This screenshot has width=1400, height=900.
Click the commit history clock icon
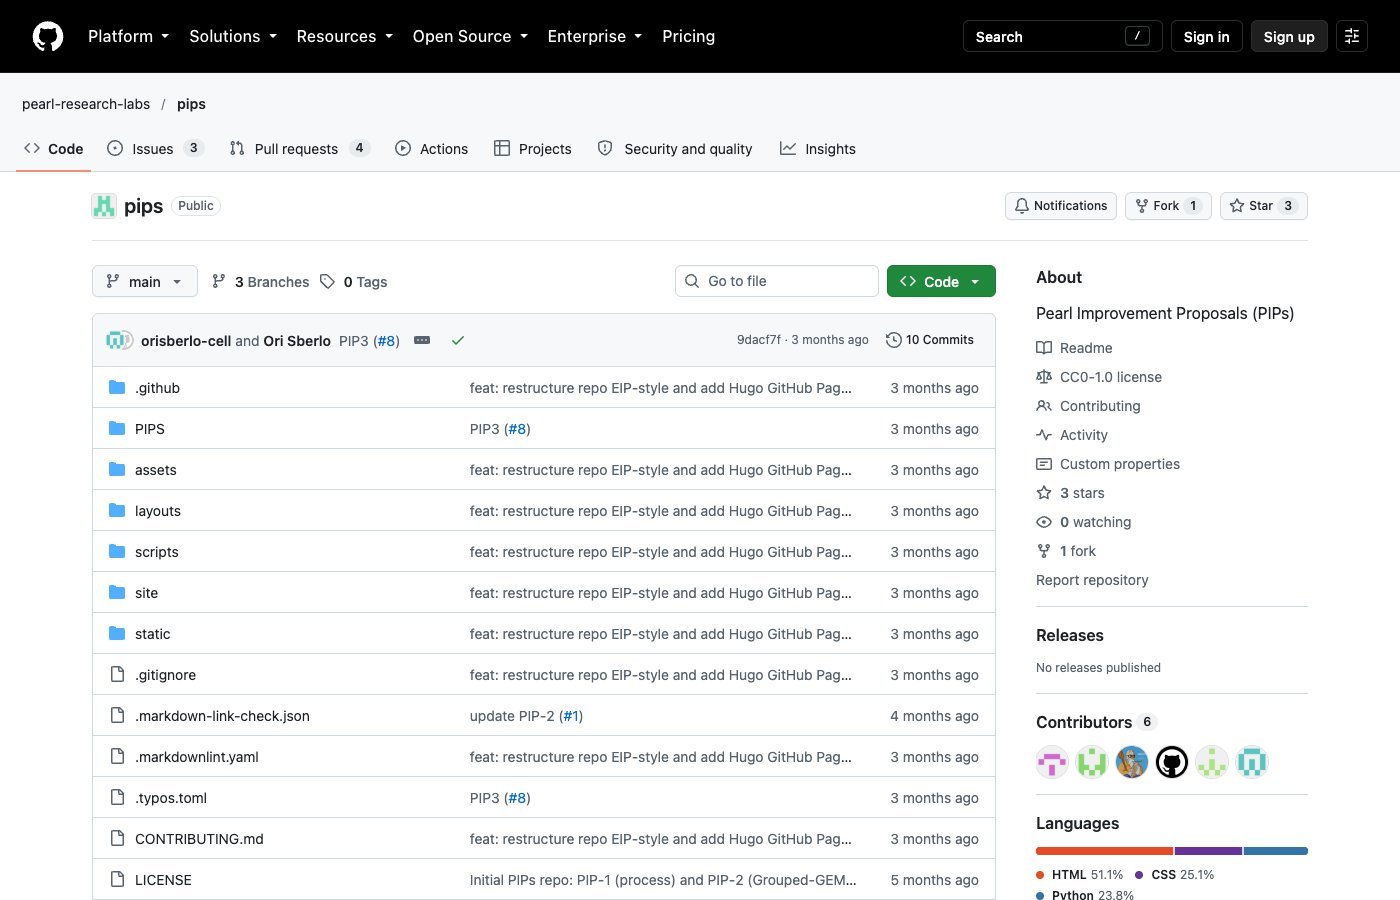[x=894, y=340]
